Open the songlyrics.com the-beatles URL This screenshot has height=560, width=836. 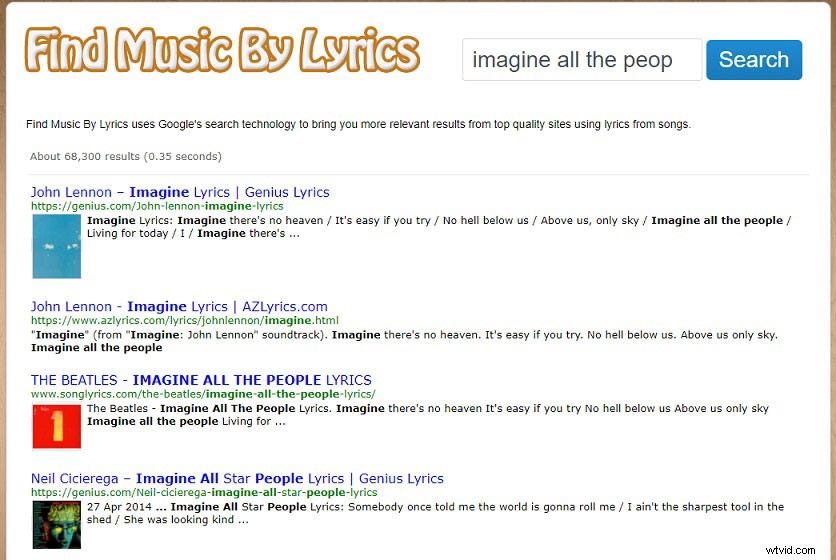(203, 394)
